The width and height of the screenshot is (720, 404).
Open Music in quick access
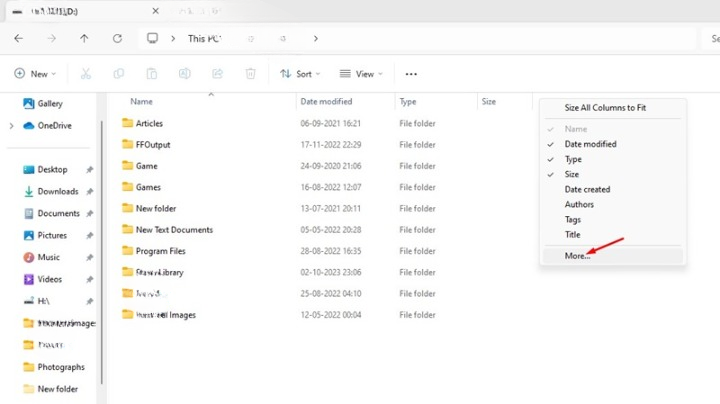[x=41, y=257]
